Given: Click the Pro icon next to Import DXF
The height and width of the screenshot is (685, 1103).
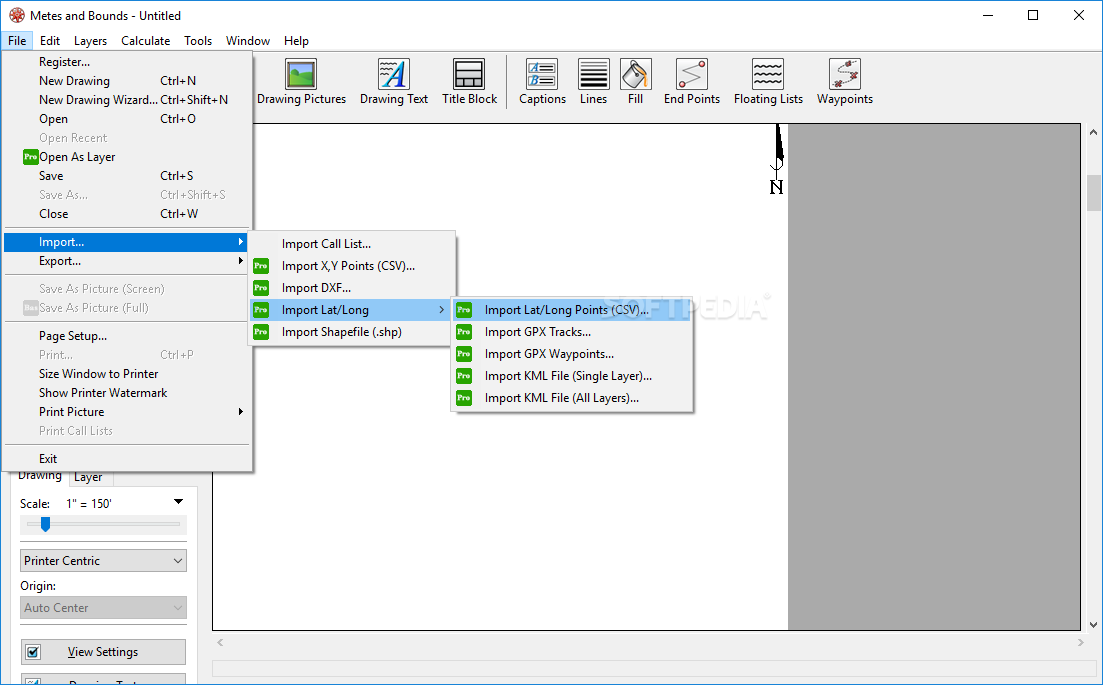Looking at the screenshot, I should tap(261, 288).
